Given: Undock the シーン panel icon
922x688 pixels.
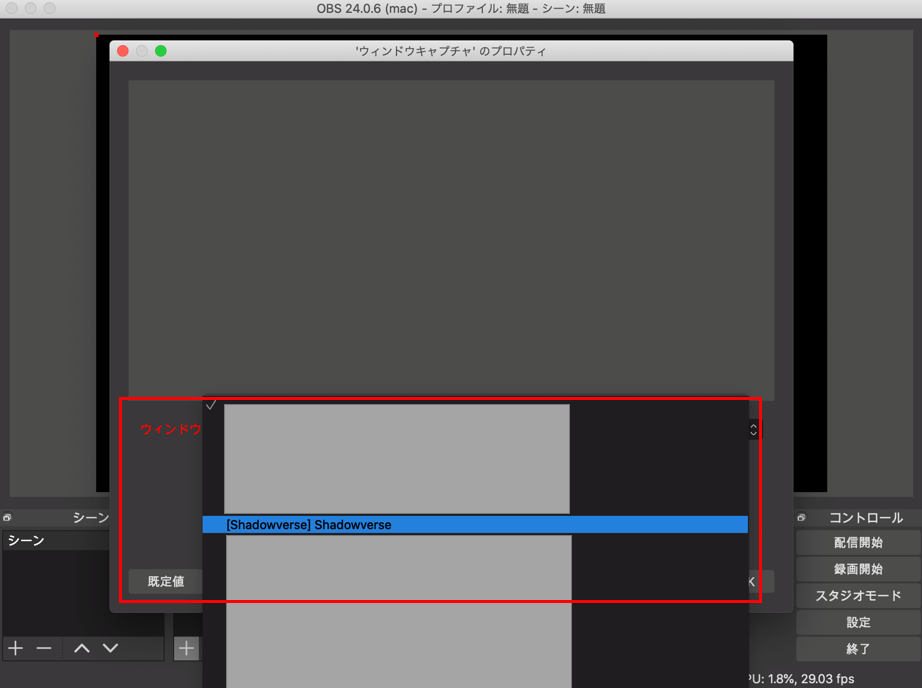Looking at the screenshot, I should pos(7,517).
